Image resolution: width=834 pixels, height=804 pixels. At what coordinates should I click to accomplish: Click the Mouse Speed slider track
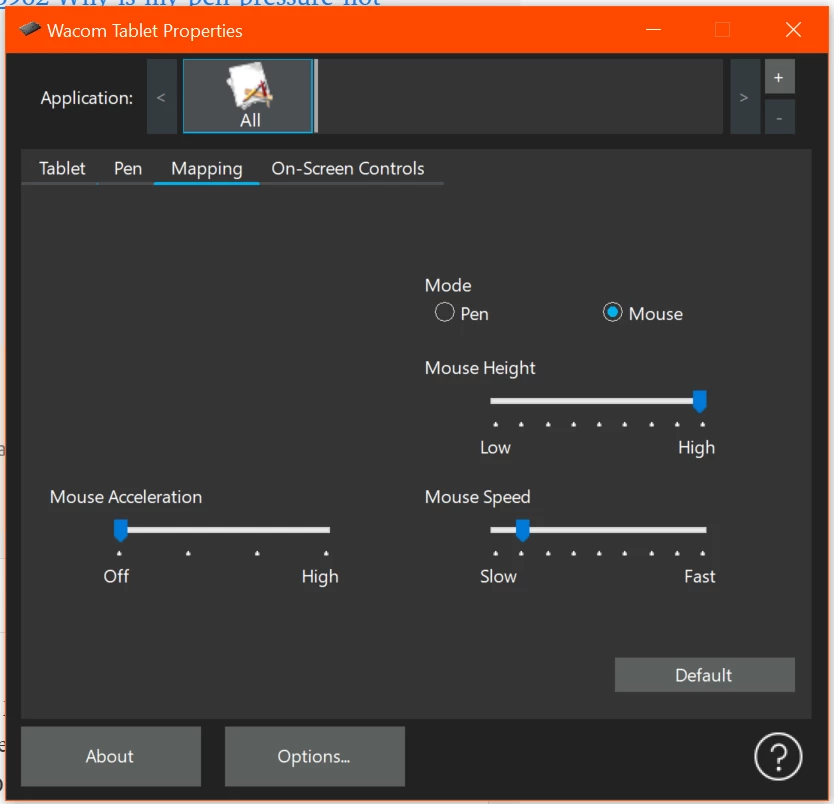pyautogui.click(x=598, y=530)
